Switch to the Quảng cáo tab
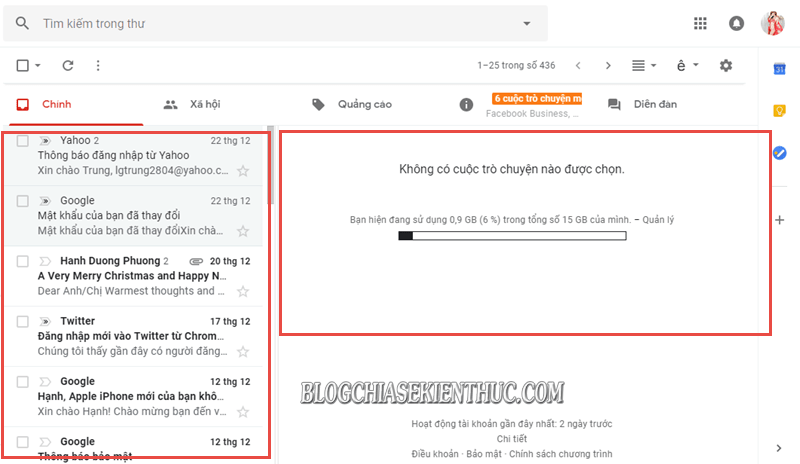The image size is (800, 464). click(364, 104)
